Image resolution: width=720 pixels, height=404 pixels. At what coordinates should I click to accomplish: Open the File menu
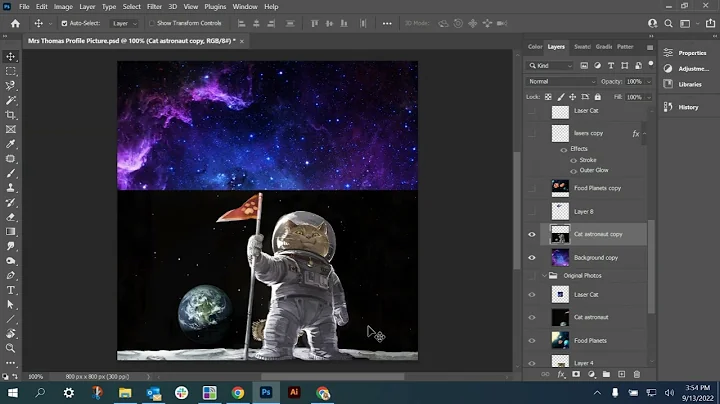(24, 7)
